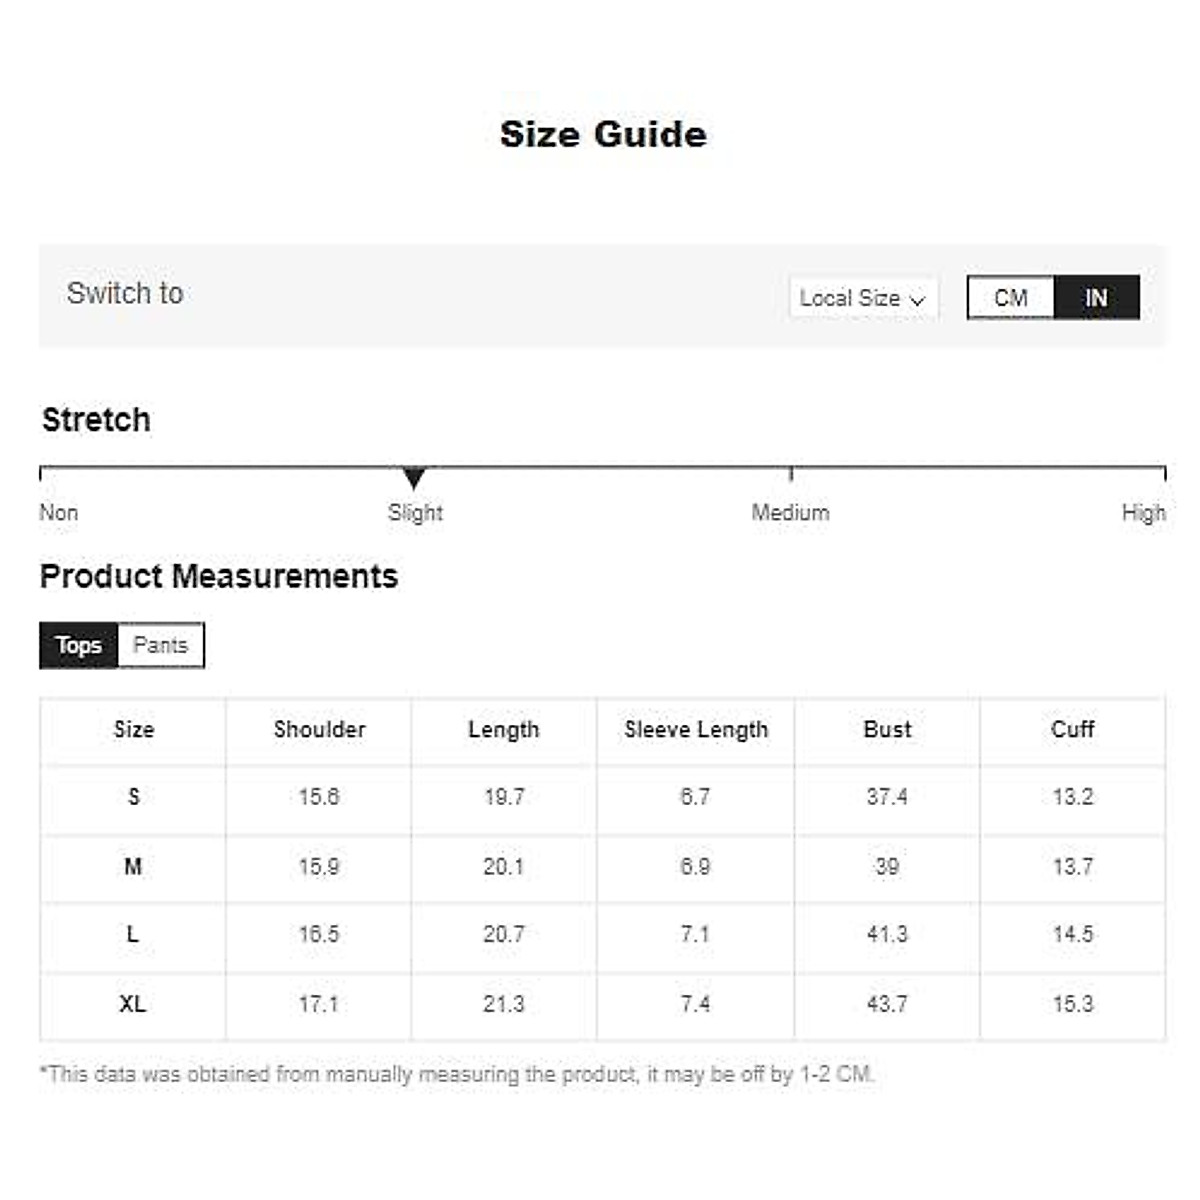
Task: Click the Cuff column header
Action: coord(1072,730)
